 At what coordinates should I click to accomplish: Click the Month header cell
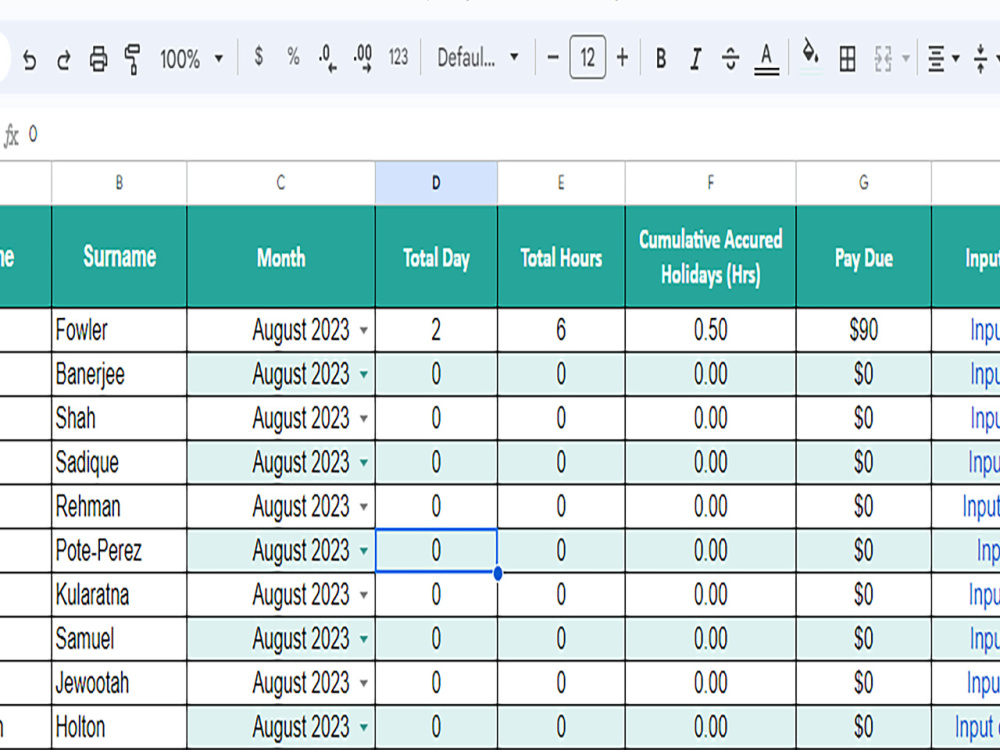click(x=281, y=256)
